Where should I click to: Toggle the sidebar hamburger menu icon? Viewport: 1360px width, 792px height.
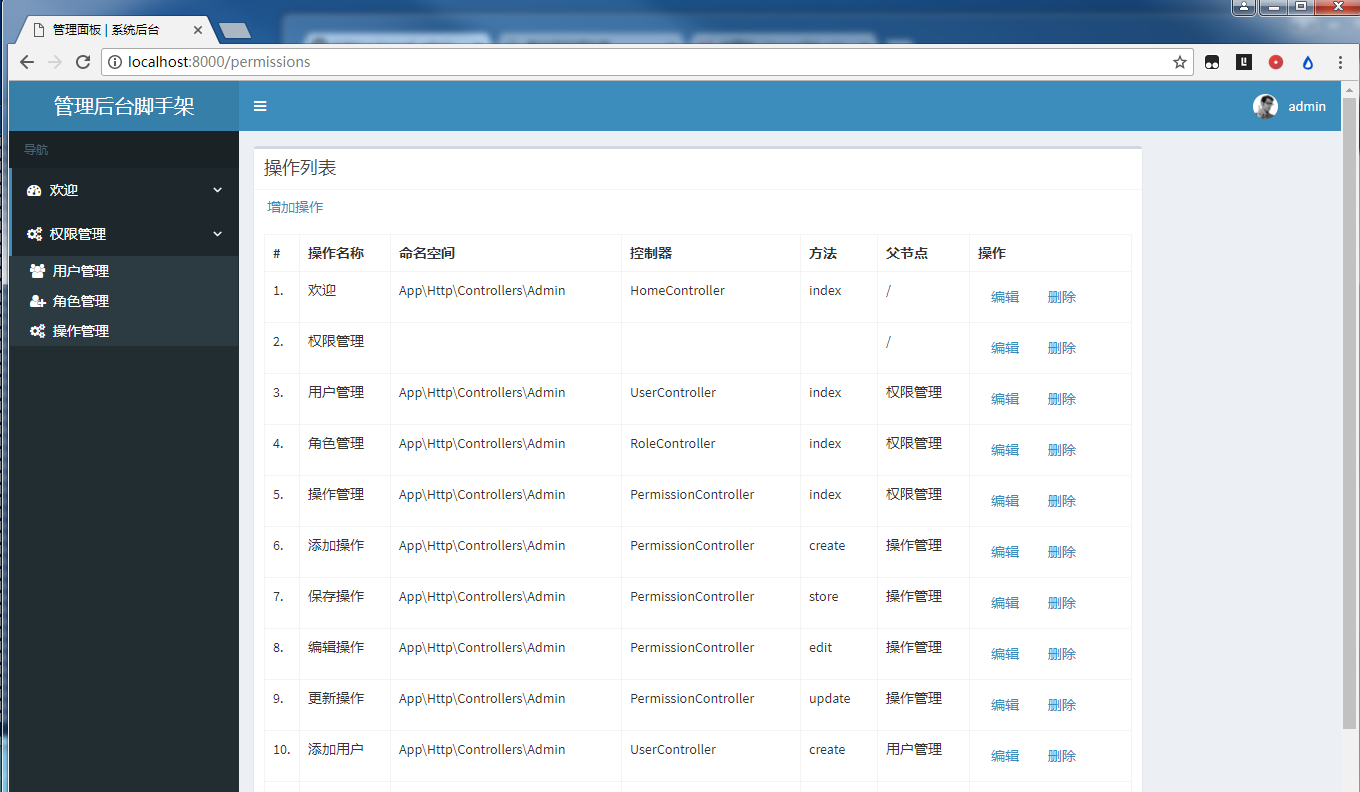260,106
